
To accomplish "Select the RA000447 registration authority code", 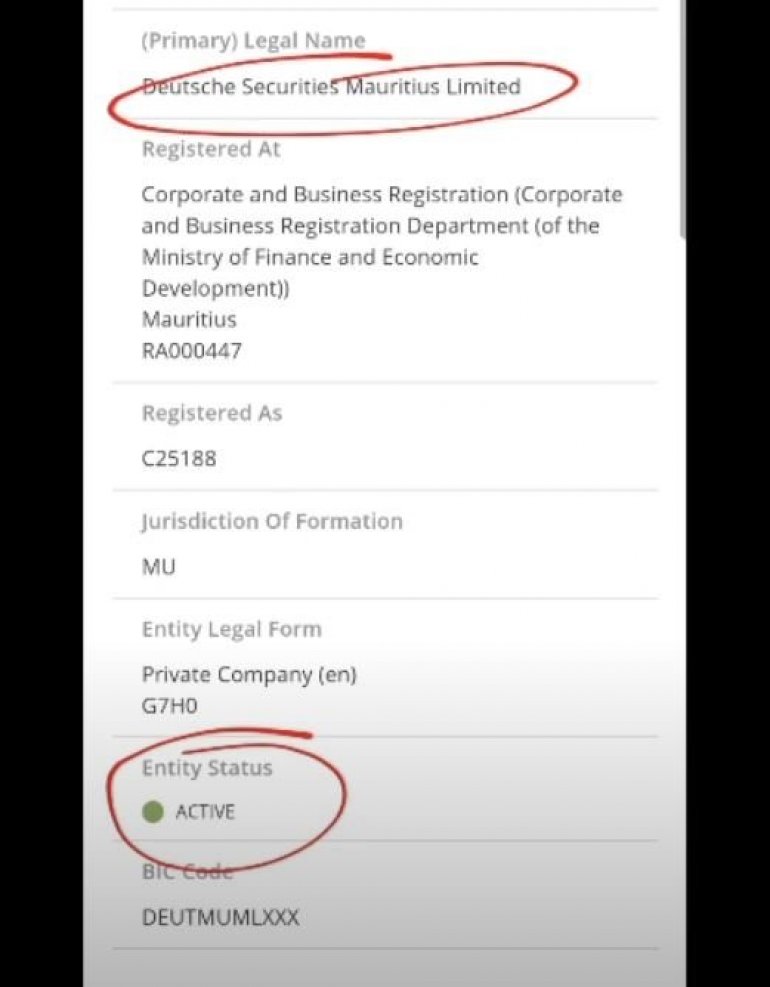I will [x=191, y=351].
